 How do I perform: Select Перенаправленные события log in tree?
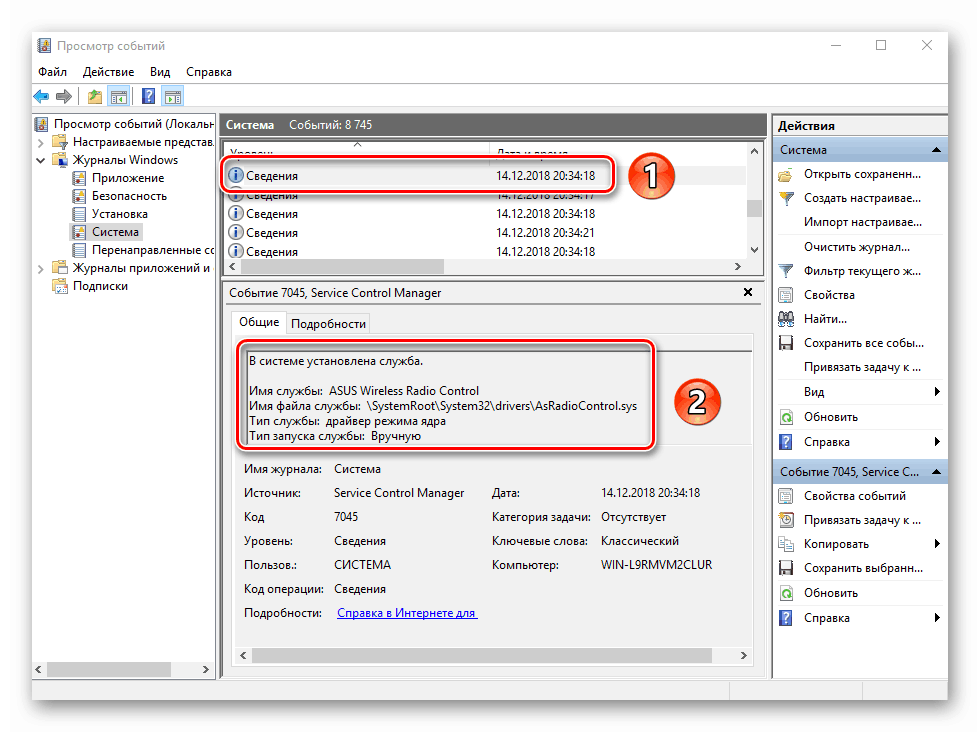pos(152,250)
